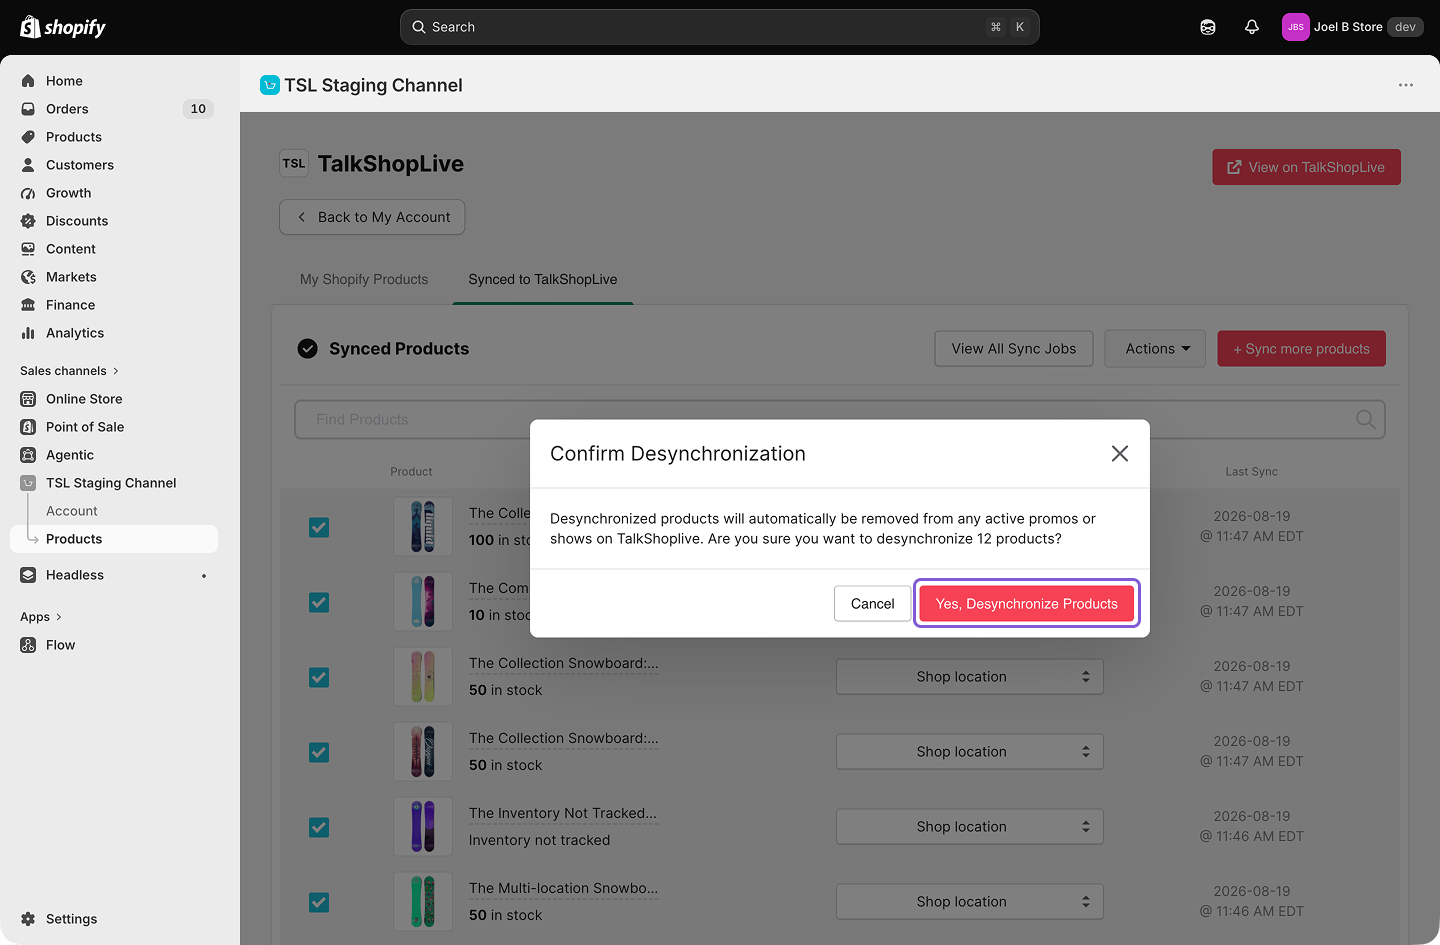Switch to My Shopify Products tab
Viewport: 1440px width, 945px height.
coord(364,280)
